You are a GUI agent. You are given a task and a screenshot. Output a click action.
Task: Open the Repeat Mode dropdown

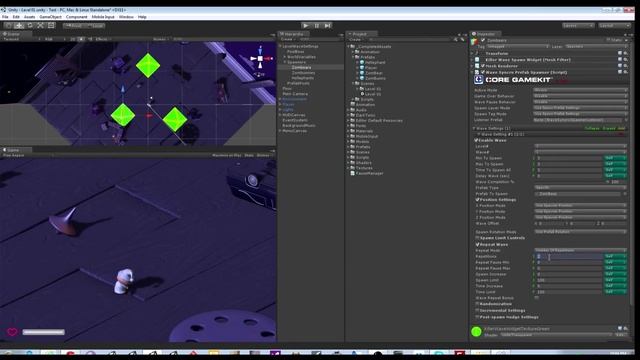click(x=580, y=250)
